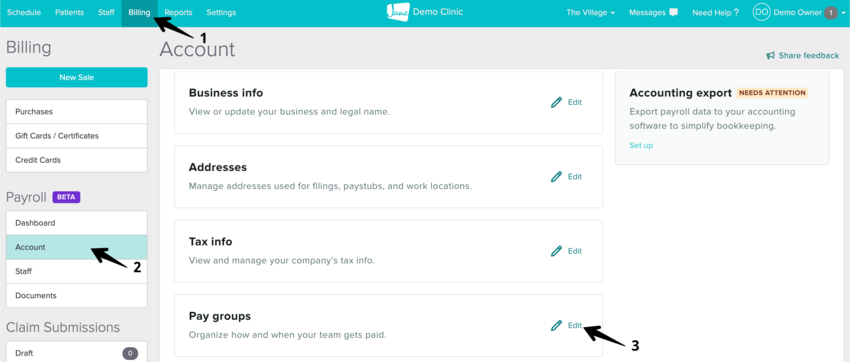Viewport: 850px width, 362px height.
Task: Open Draft claim submissions item
Action: 76,352
